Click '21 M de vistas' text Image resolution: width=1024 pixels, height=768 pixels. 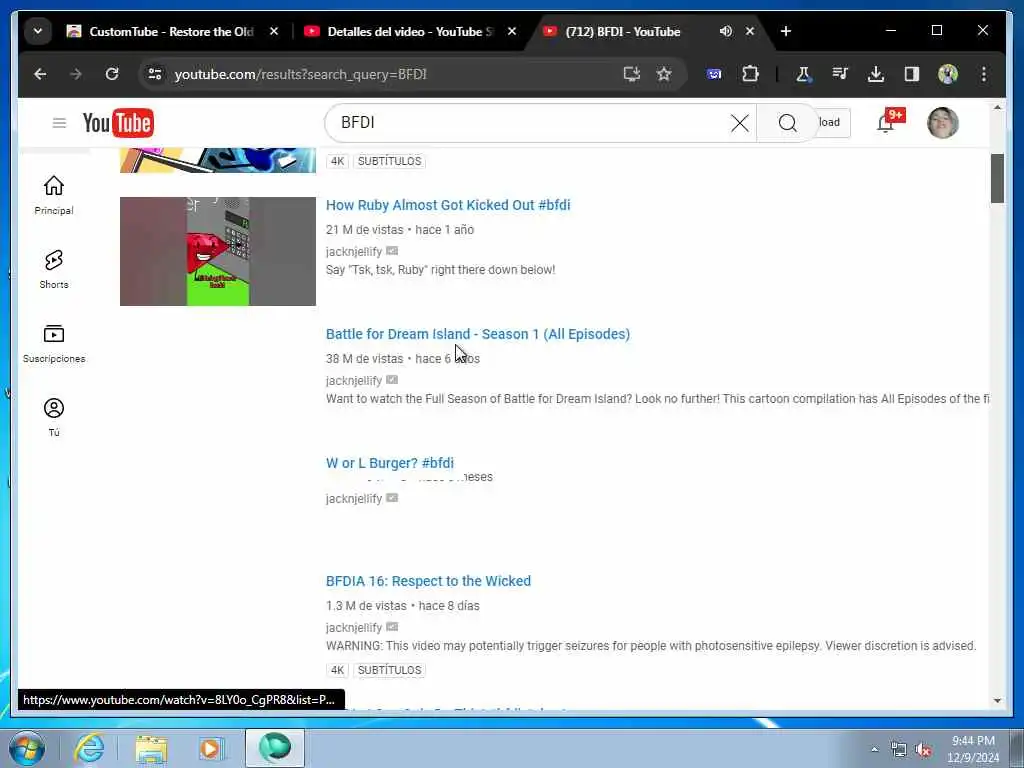click(x=364, y=230)
